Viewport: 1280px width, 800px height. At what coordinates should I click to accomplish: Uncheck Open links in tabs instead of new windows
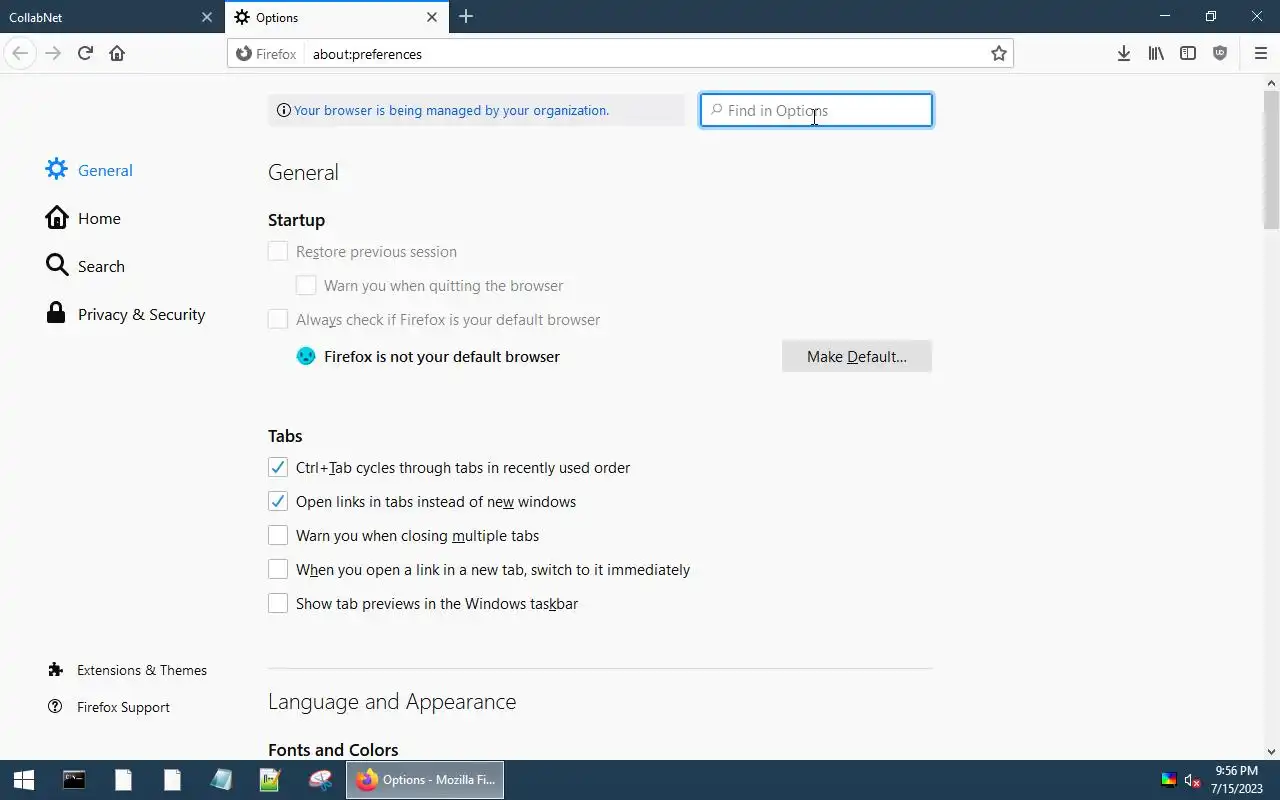[x=278, y=501]
